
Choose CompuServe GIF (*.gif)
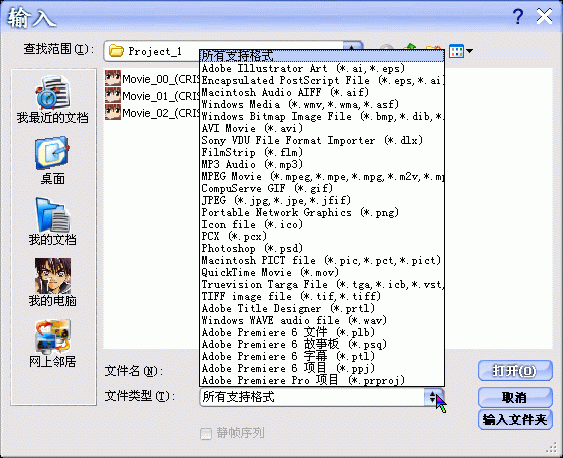click(x=322, y=188)
